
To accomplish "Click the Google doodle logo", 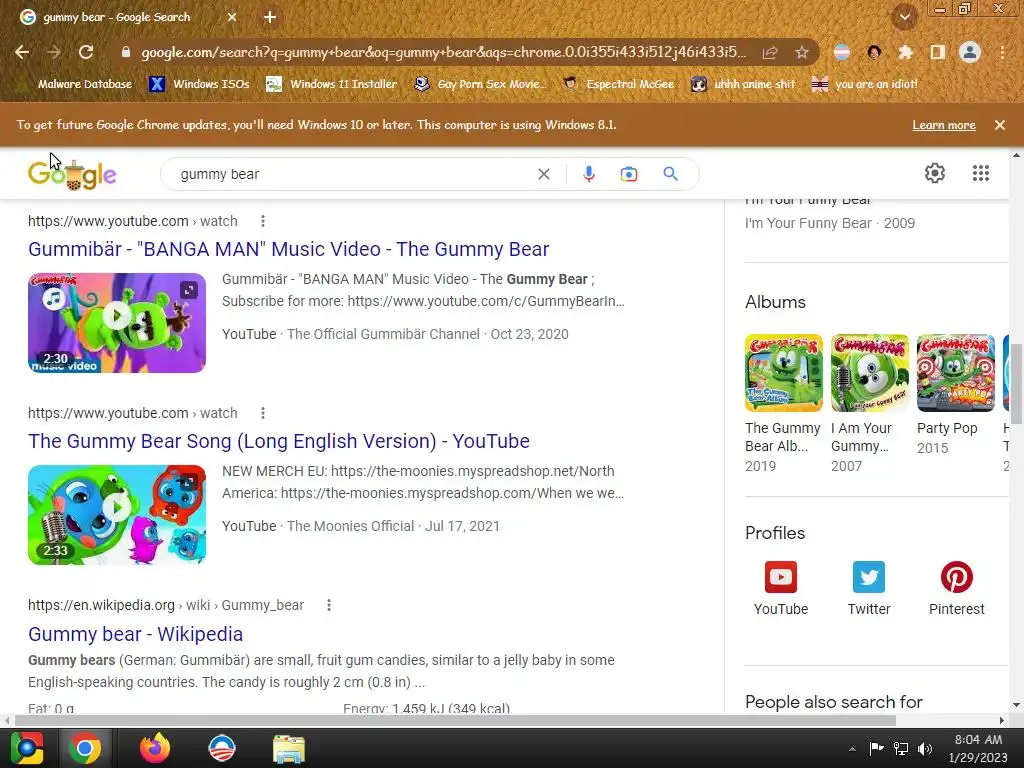I will point(72,174).
